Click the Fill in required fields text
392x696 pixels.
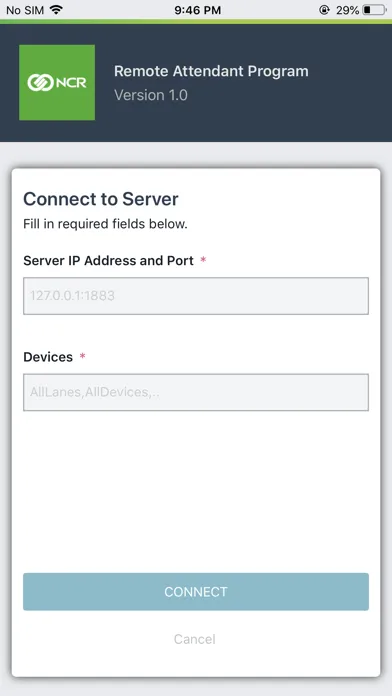tap(105, 224)
